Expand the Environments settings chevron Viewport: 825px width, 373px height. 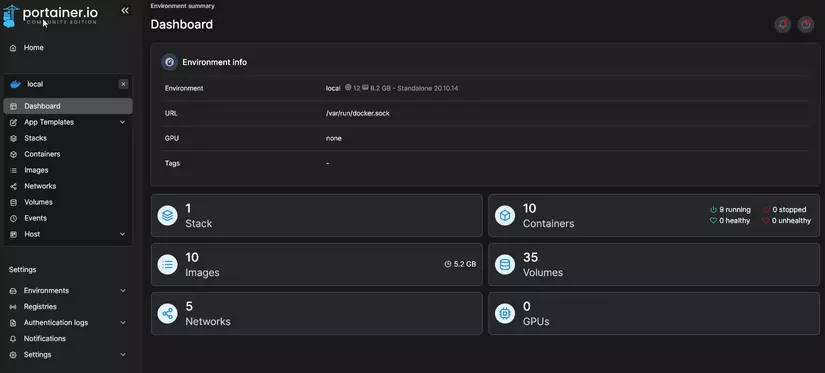click(x=123, y=290)
